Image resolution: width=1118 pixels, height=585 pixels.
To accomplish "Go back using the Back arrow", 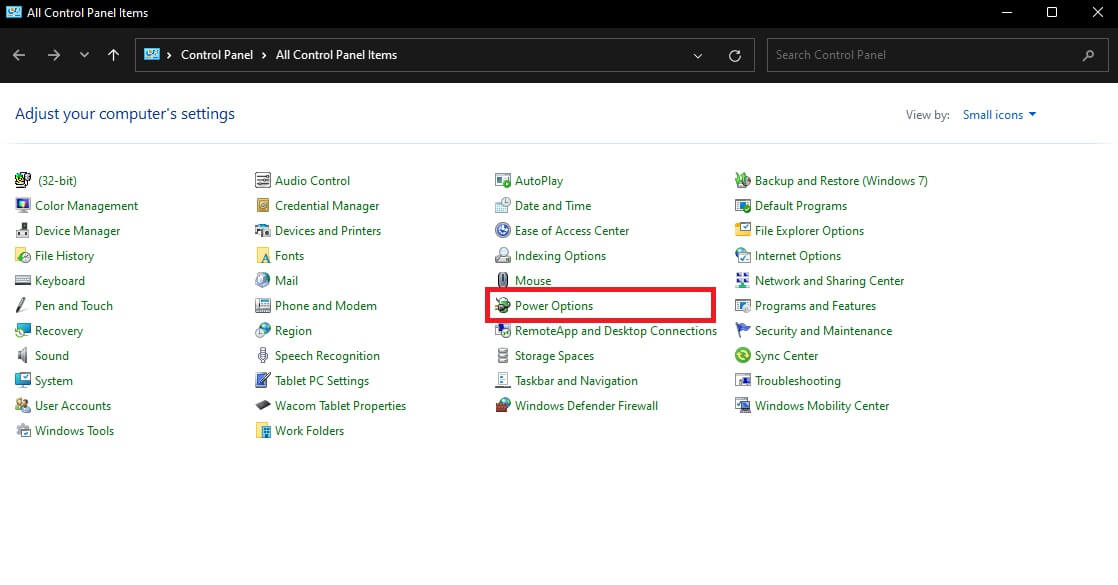I will click(19, 56).
